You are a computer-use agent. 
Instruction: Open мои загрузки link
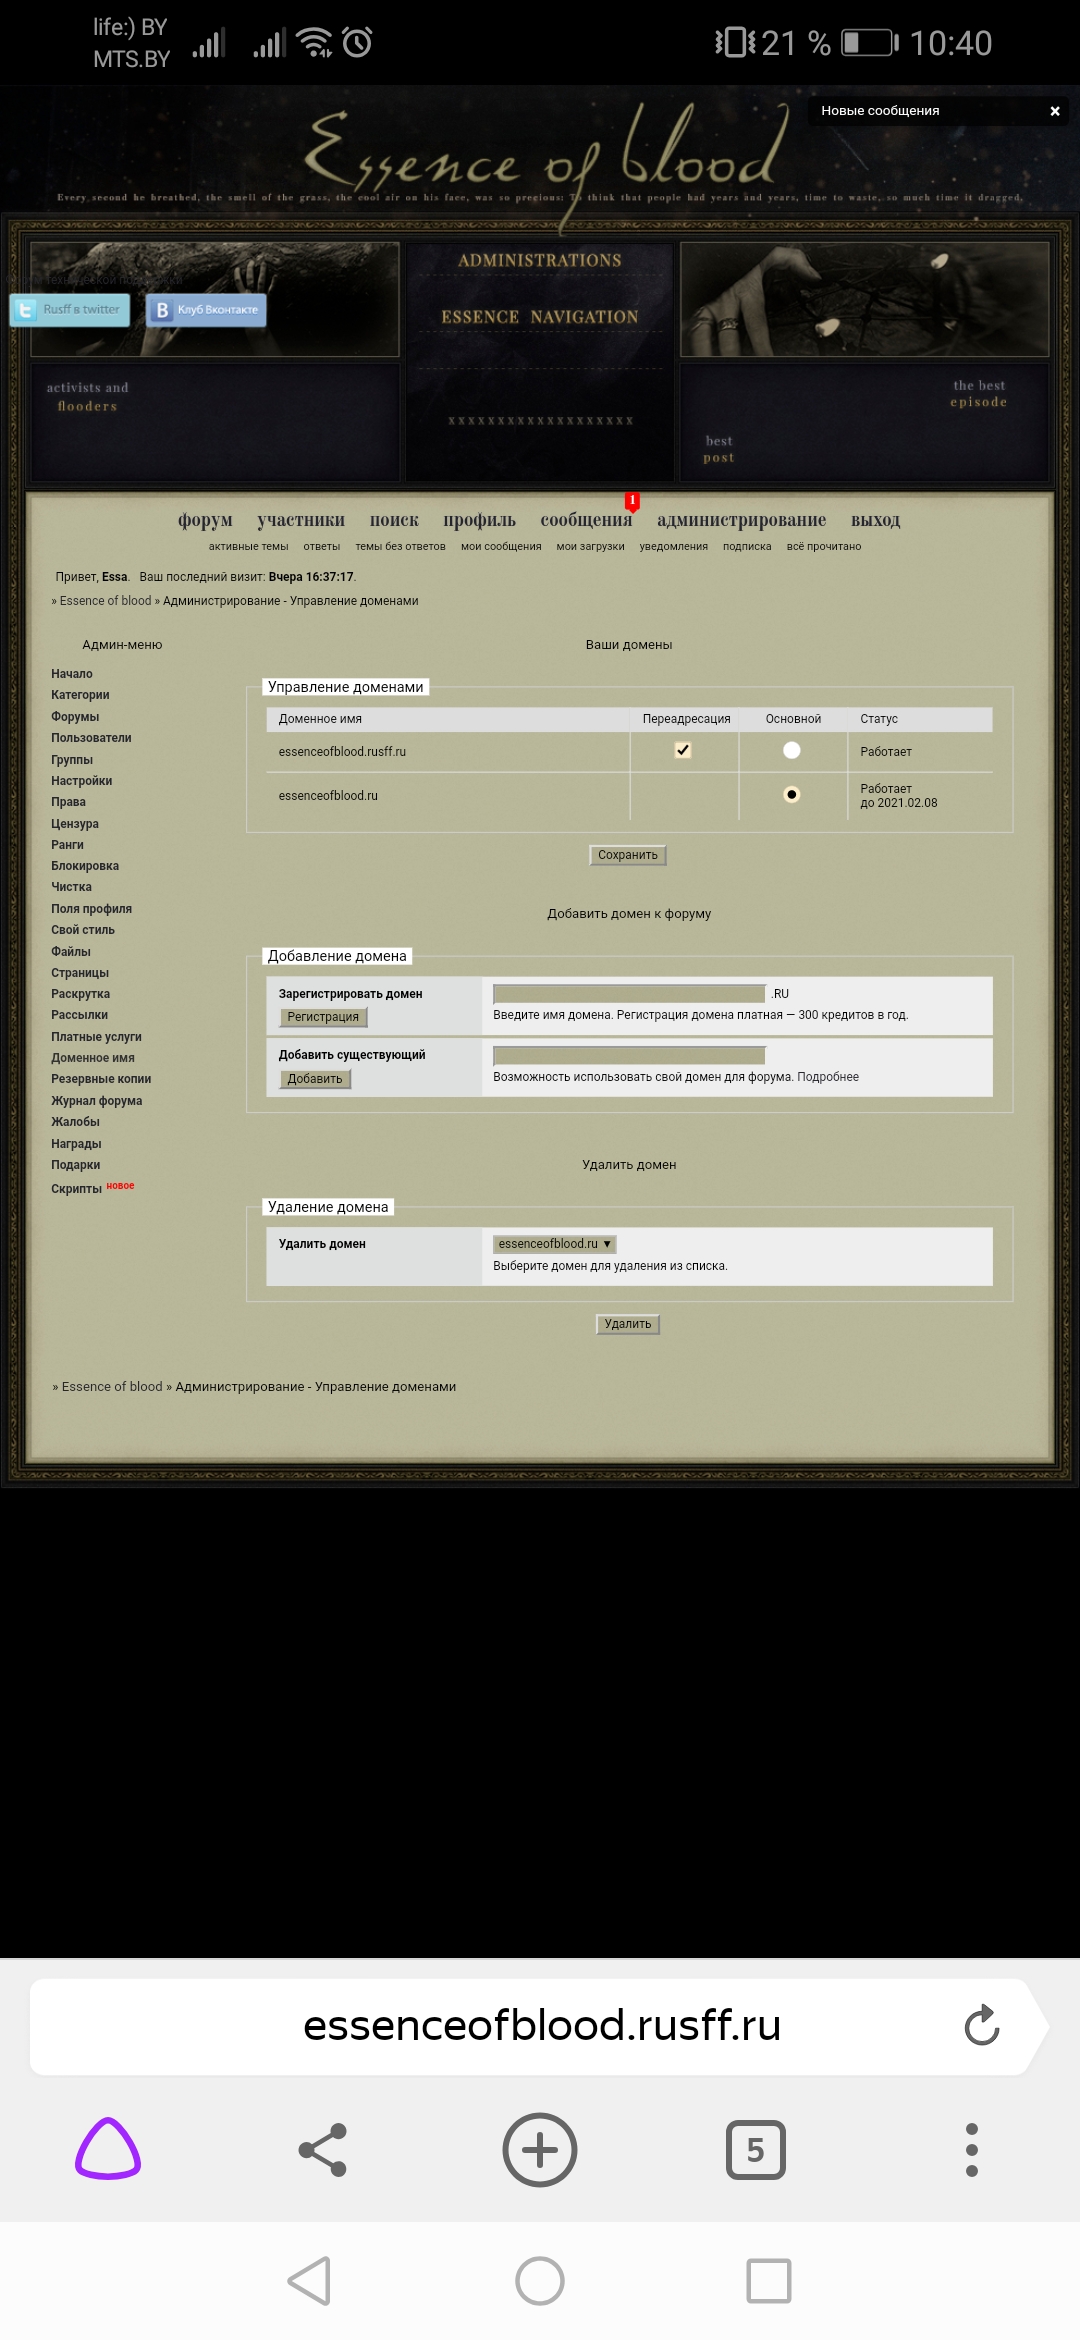click(x=590, y=547)
